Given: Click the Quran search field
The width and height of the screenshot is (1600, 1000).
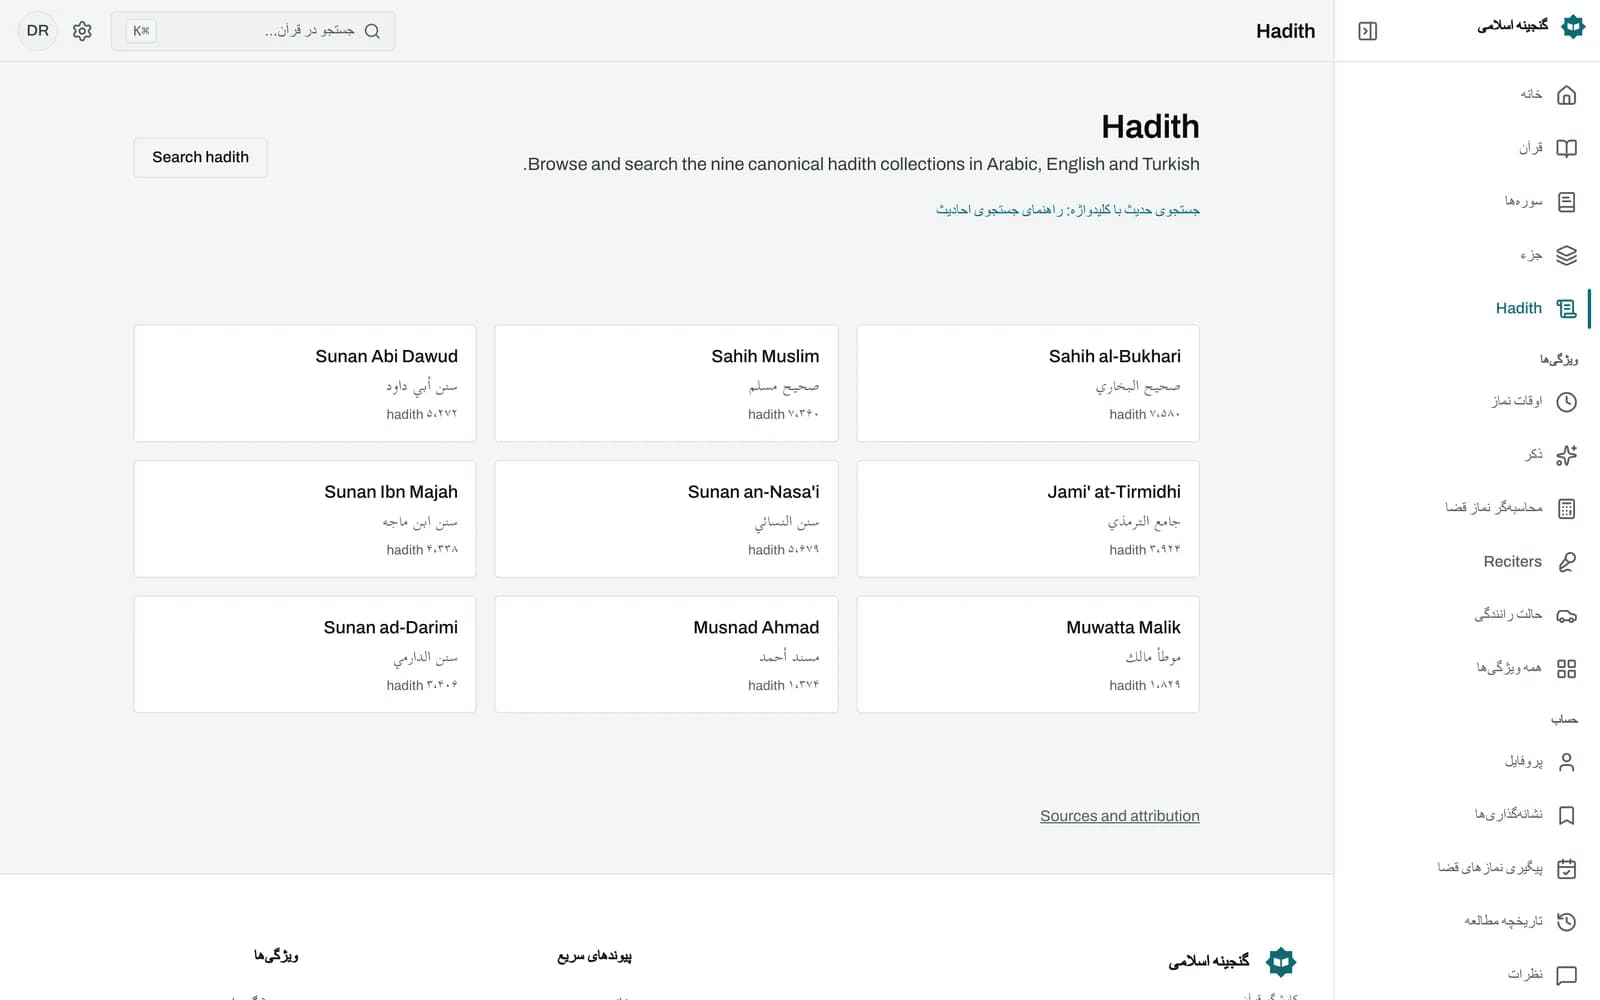Looking at the screenshot, I should click(253, 31).
